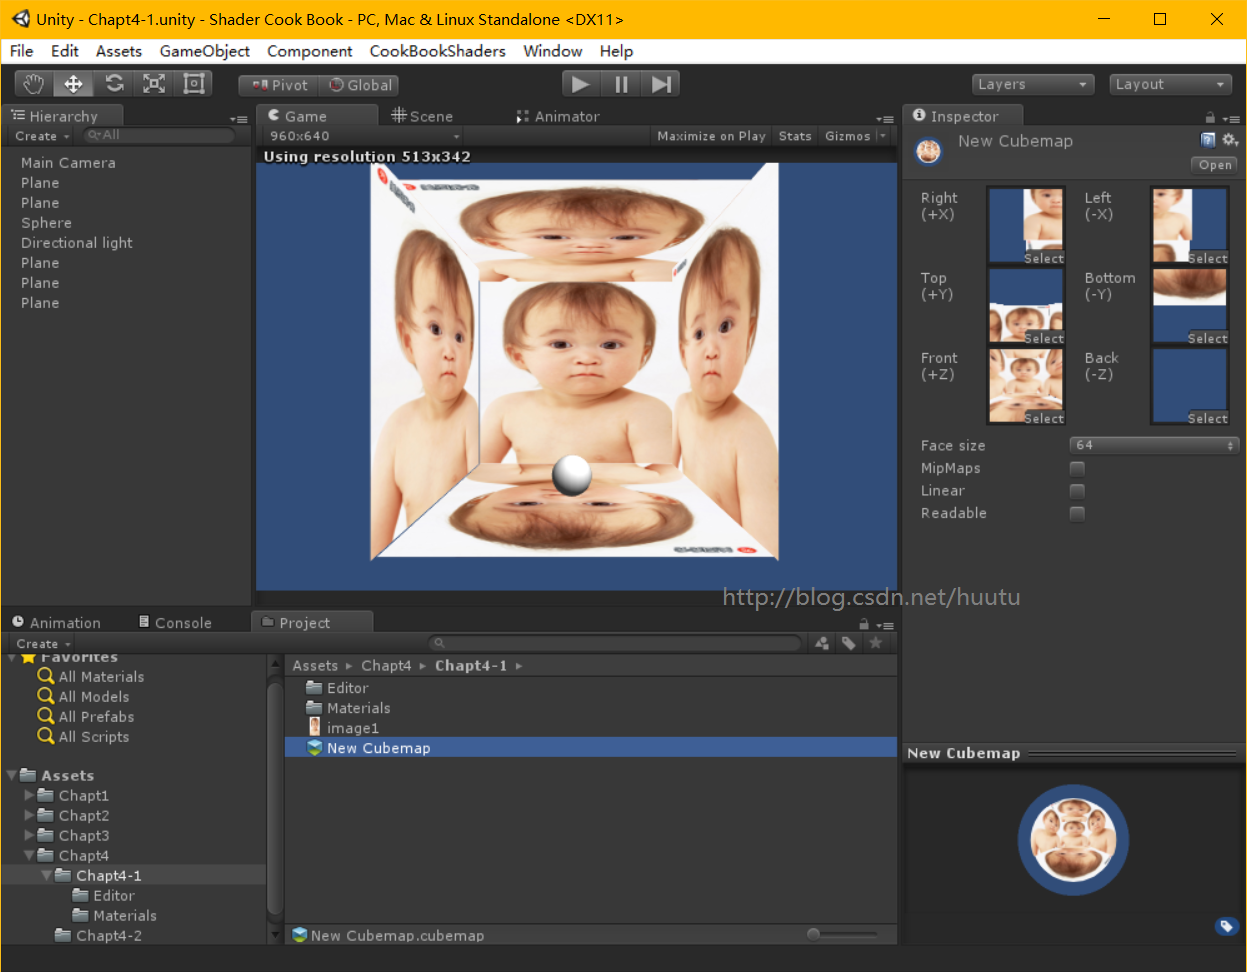The width and height of the screenshot is (1247, 972).
Task: Check the Readable checkbox
Action: (1077, 514)
